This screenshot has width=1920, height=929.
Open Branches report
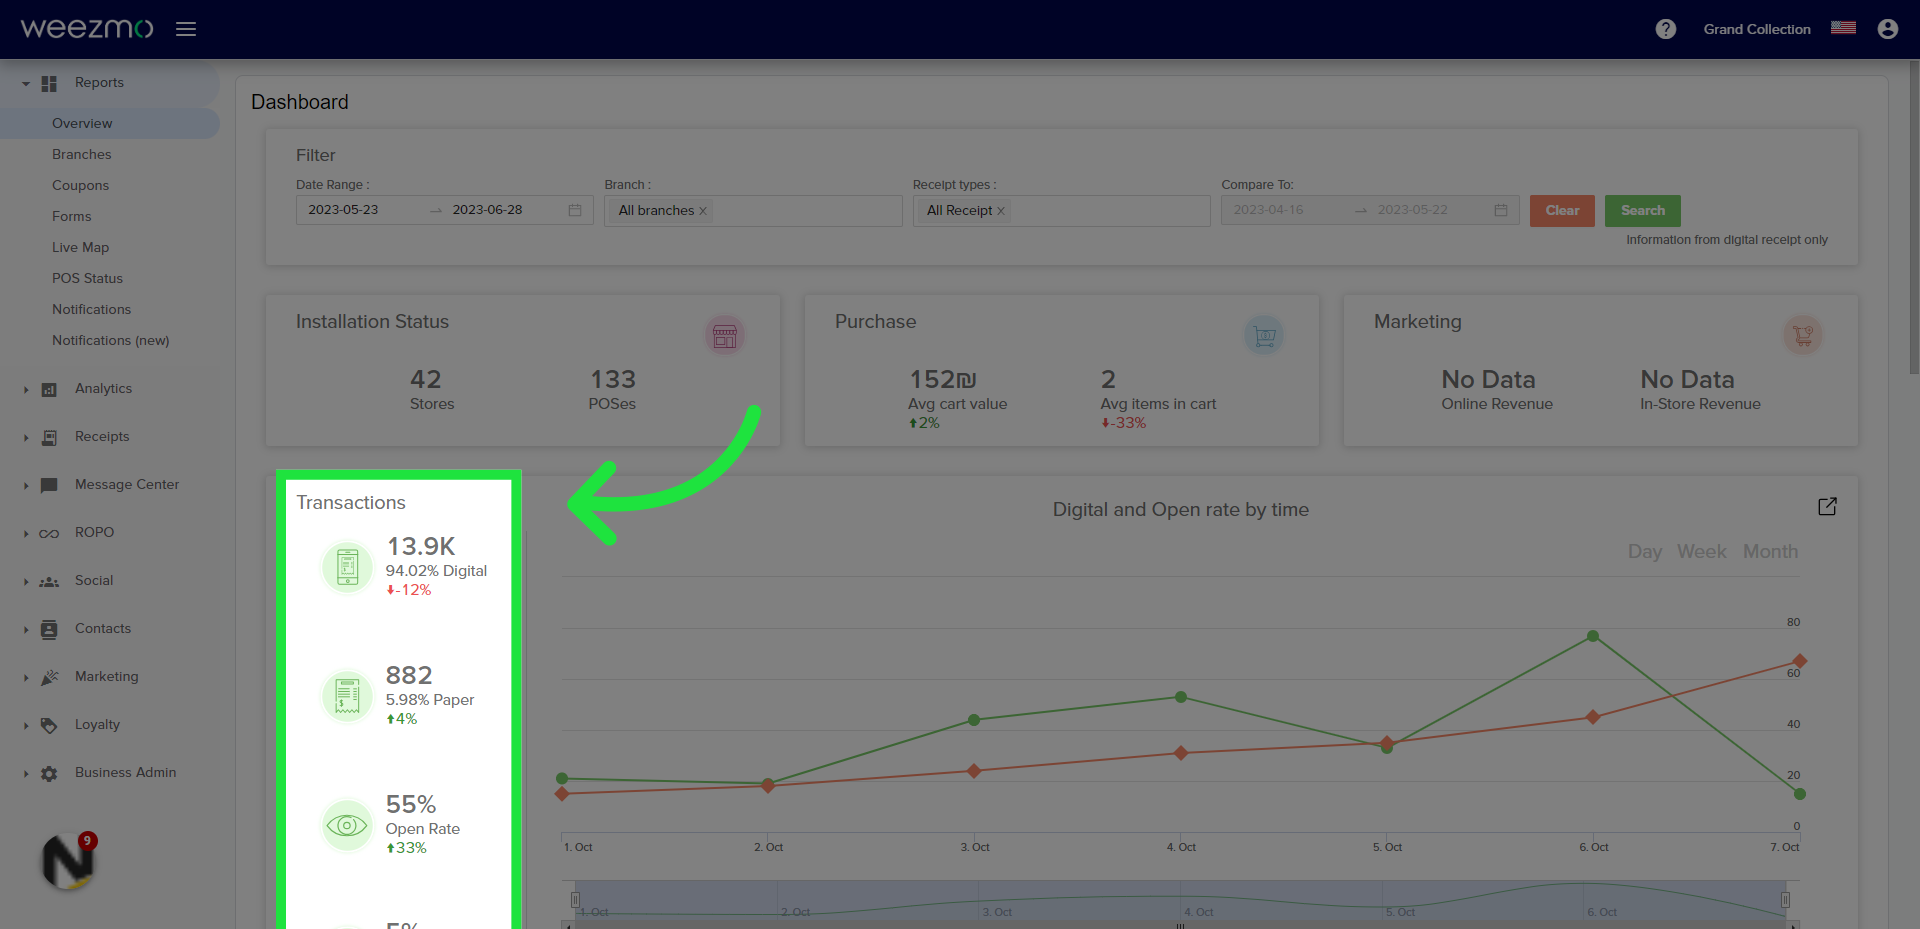82,154
